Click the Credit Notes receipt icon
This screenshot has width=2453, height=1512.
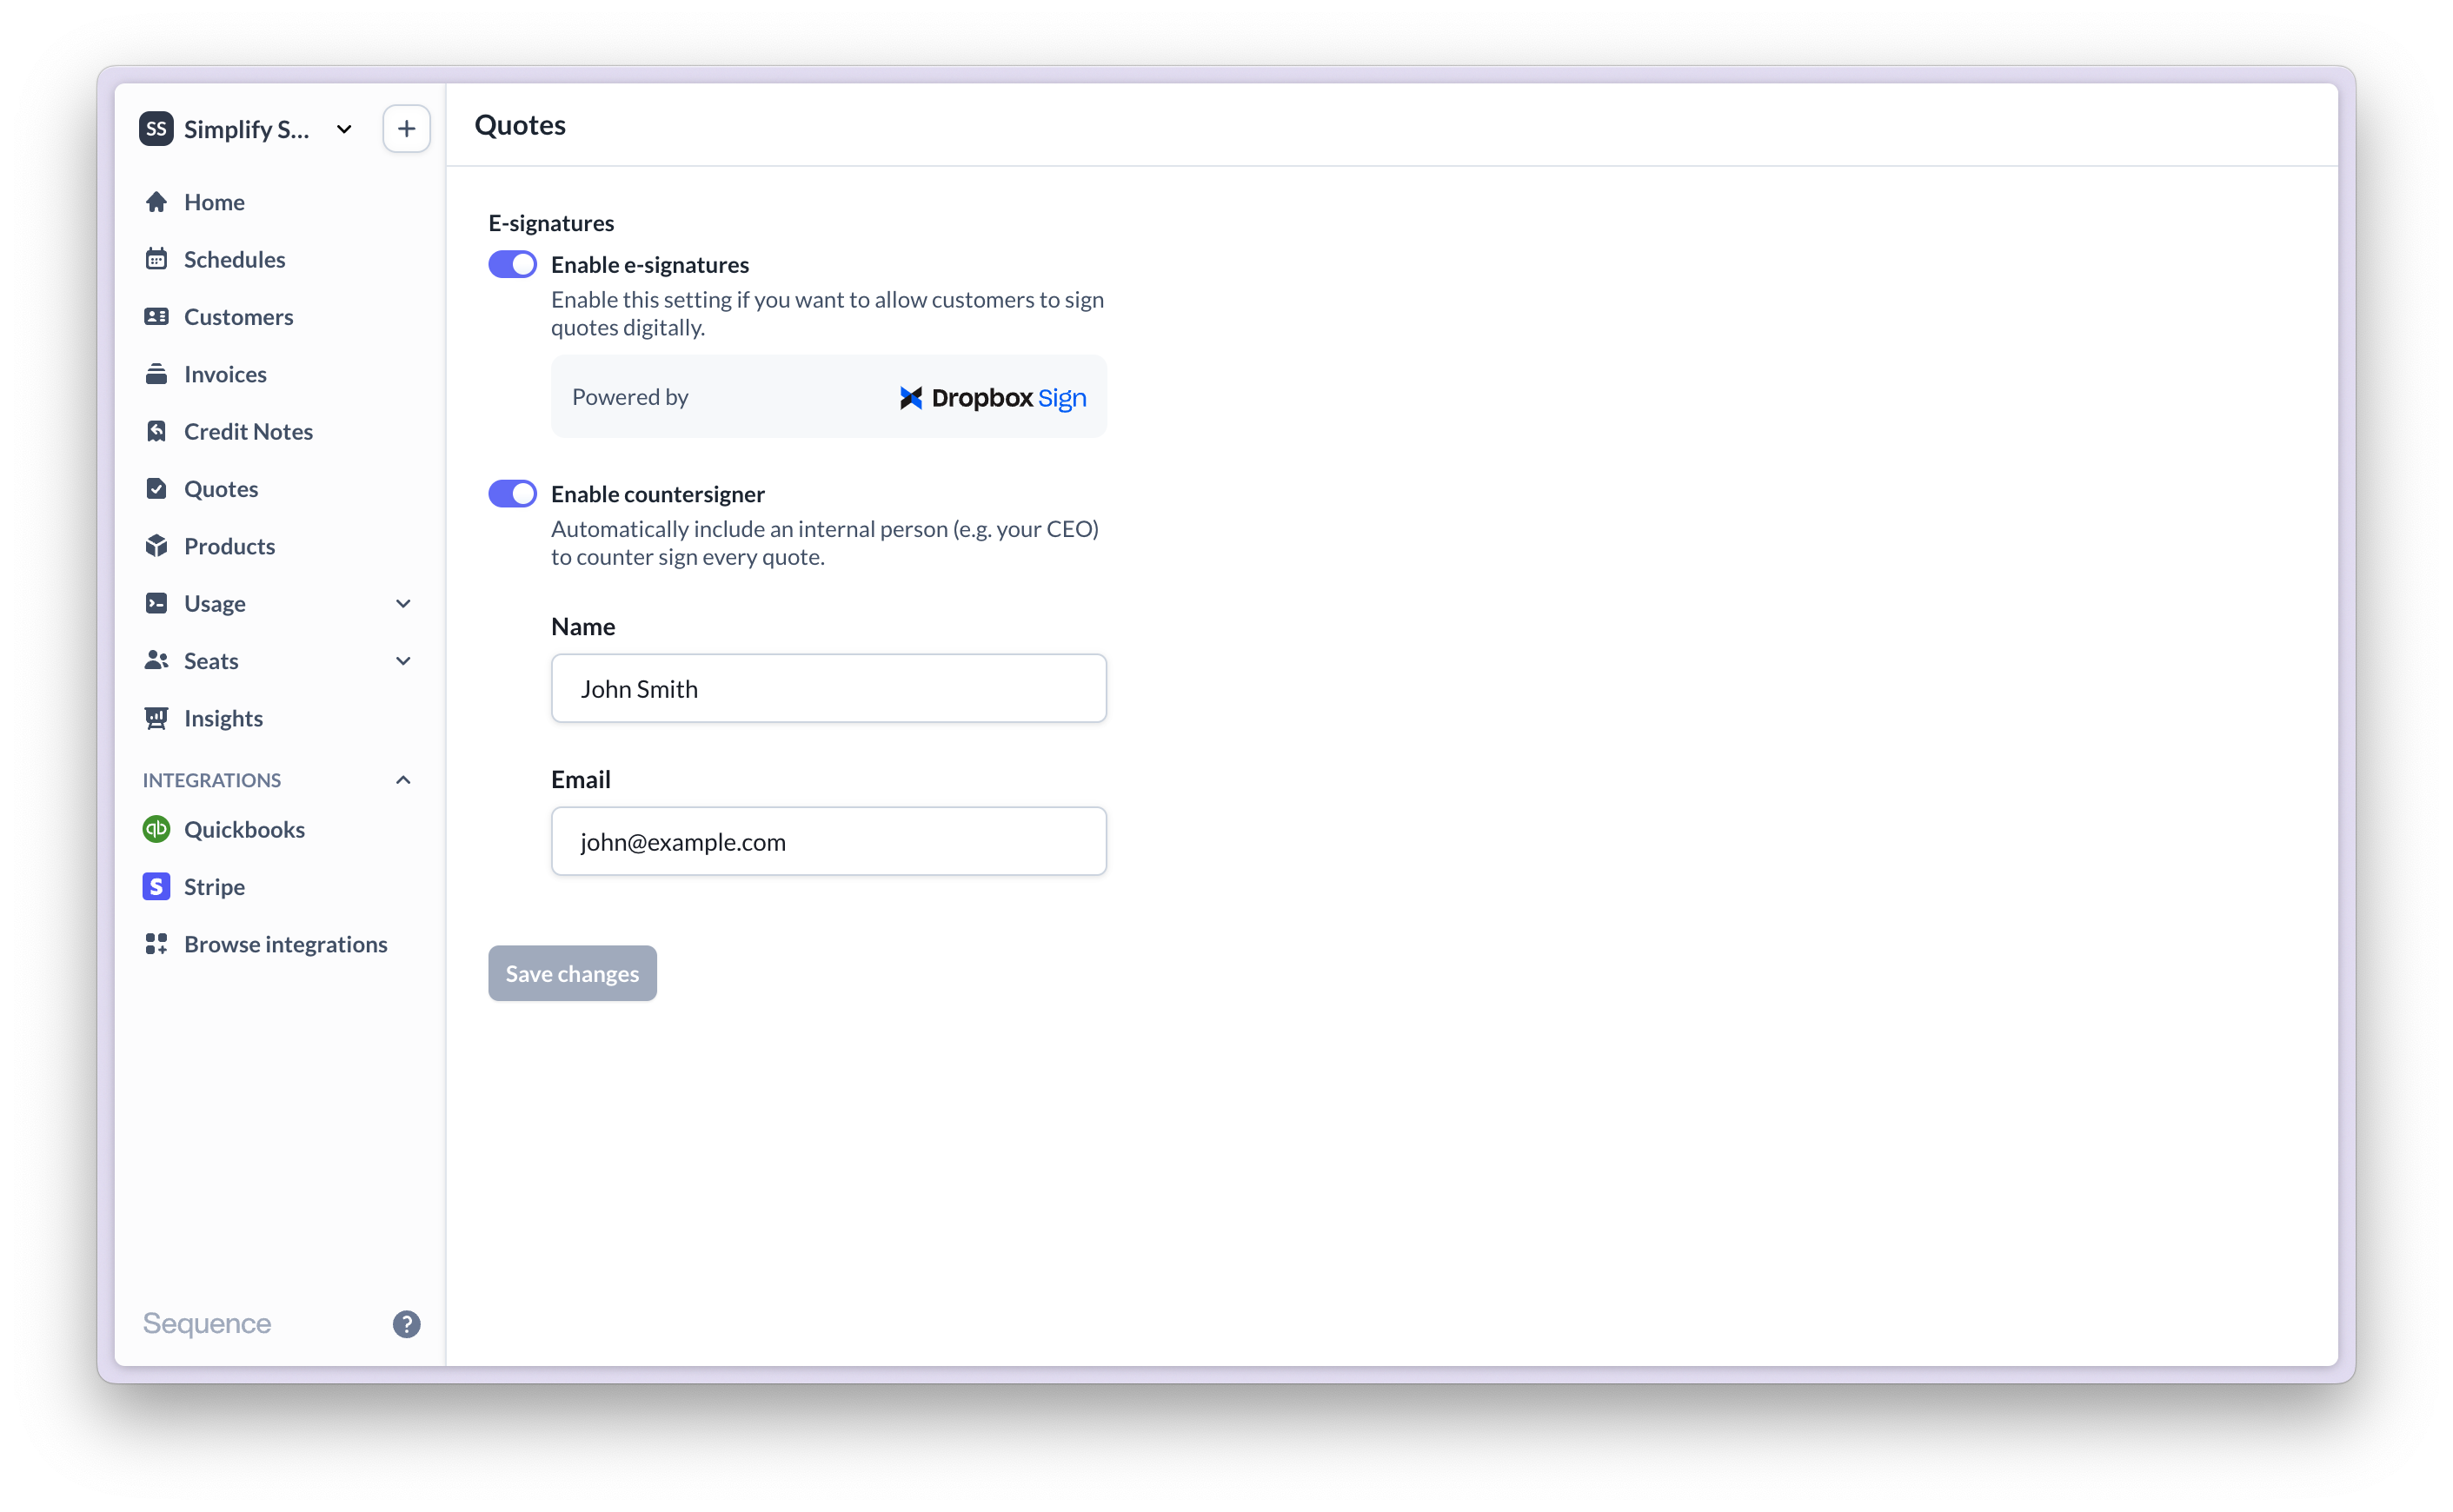point(156,431)
